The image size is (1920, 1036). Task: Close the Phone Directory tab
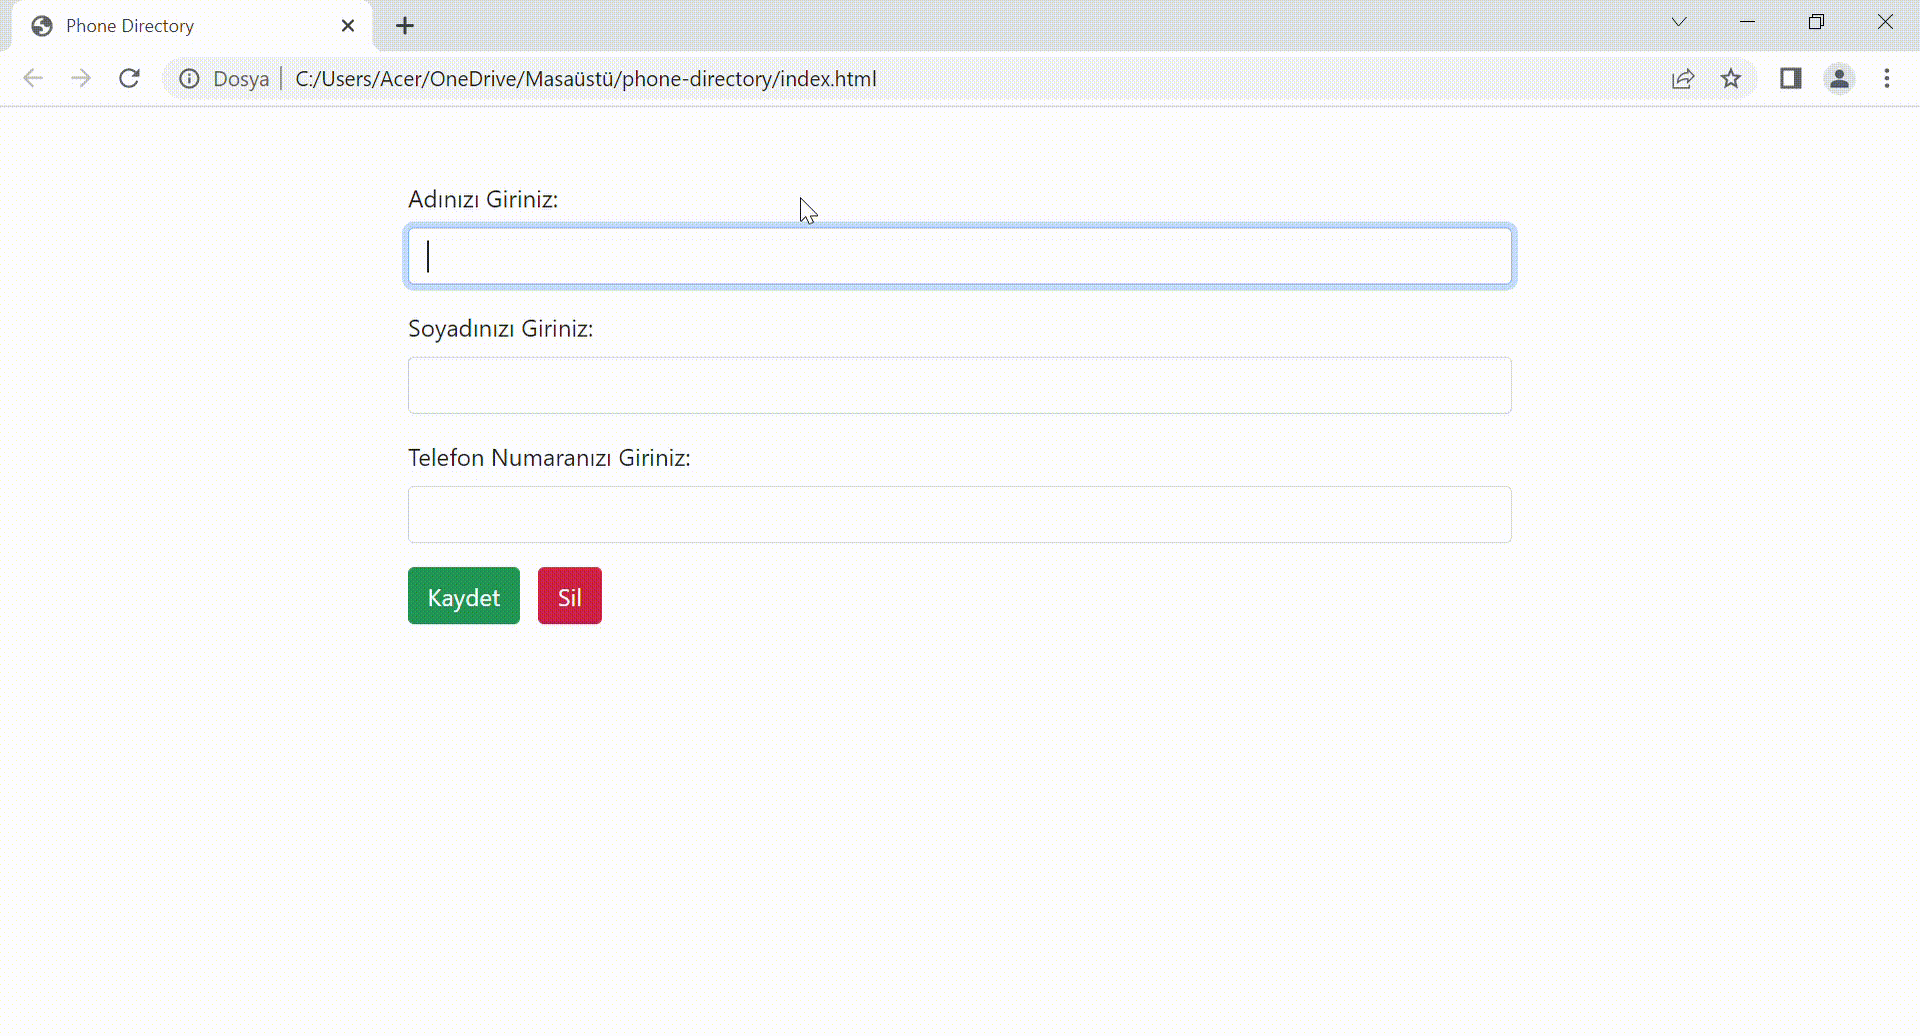(348, 25)
